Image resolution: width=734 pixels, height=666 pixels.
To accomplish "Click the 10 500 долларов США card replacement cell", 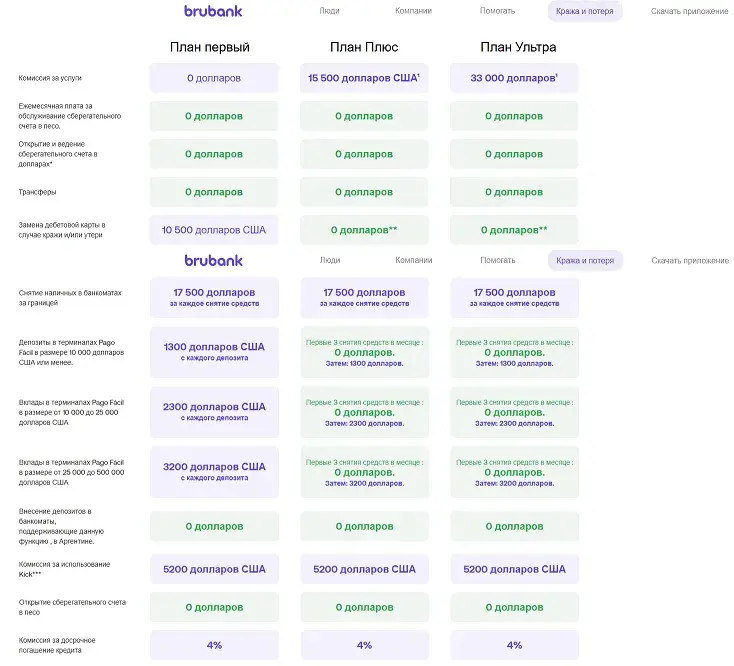I will (x=214, y=230).
